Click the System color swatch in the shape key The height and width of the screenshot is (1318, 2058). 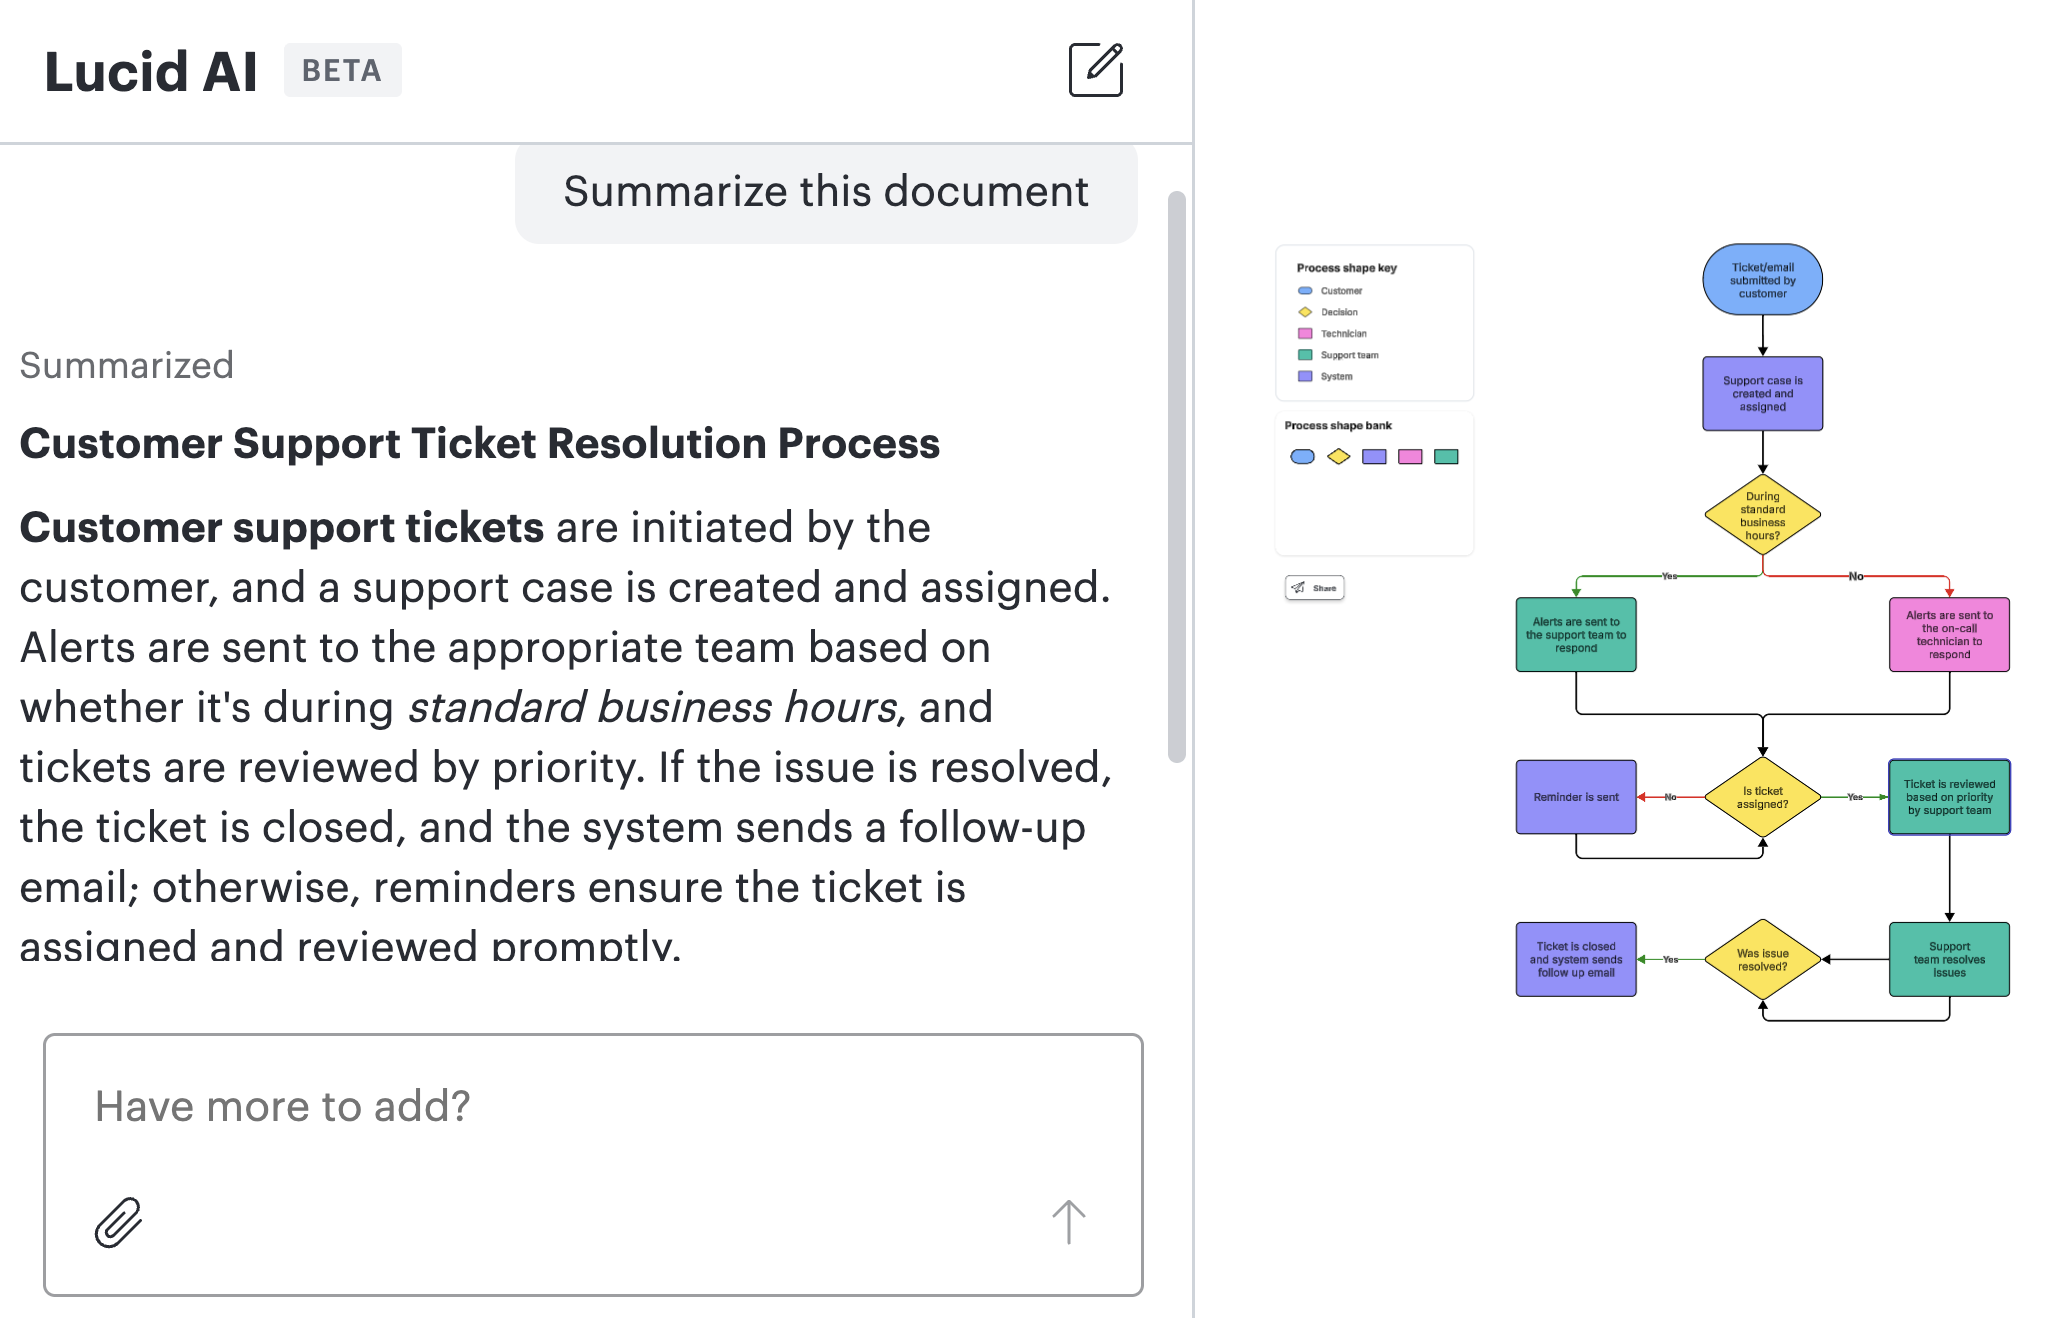(1304, 376)
